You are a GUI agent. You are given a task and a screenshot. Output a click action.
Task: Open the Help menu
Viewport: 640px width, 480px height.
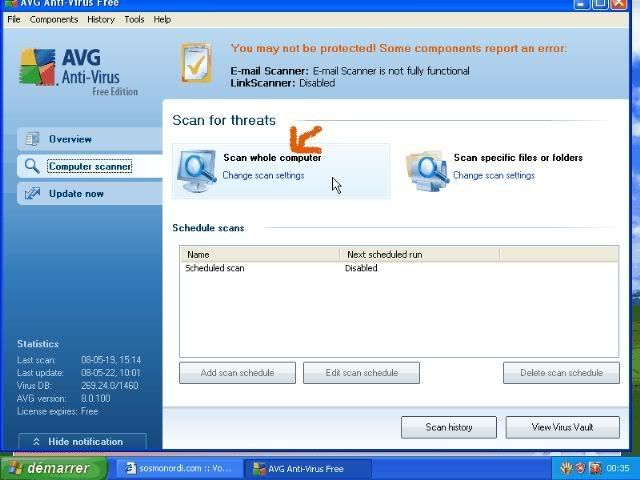[x=162, y=20]
